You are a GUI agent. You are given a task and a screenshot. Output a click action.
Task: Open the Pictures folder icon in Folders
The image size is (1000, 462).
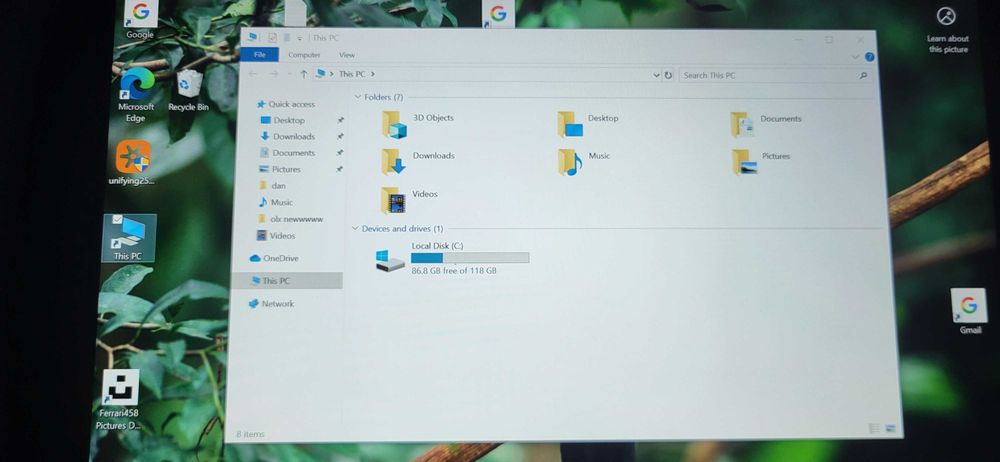[744, 162]
